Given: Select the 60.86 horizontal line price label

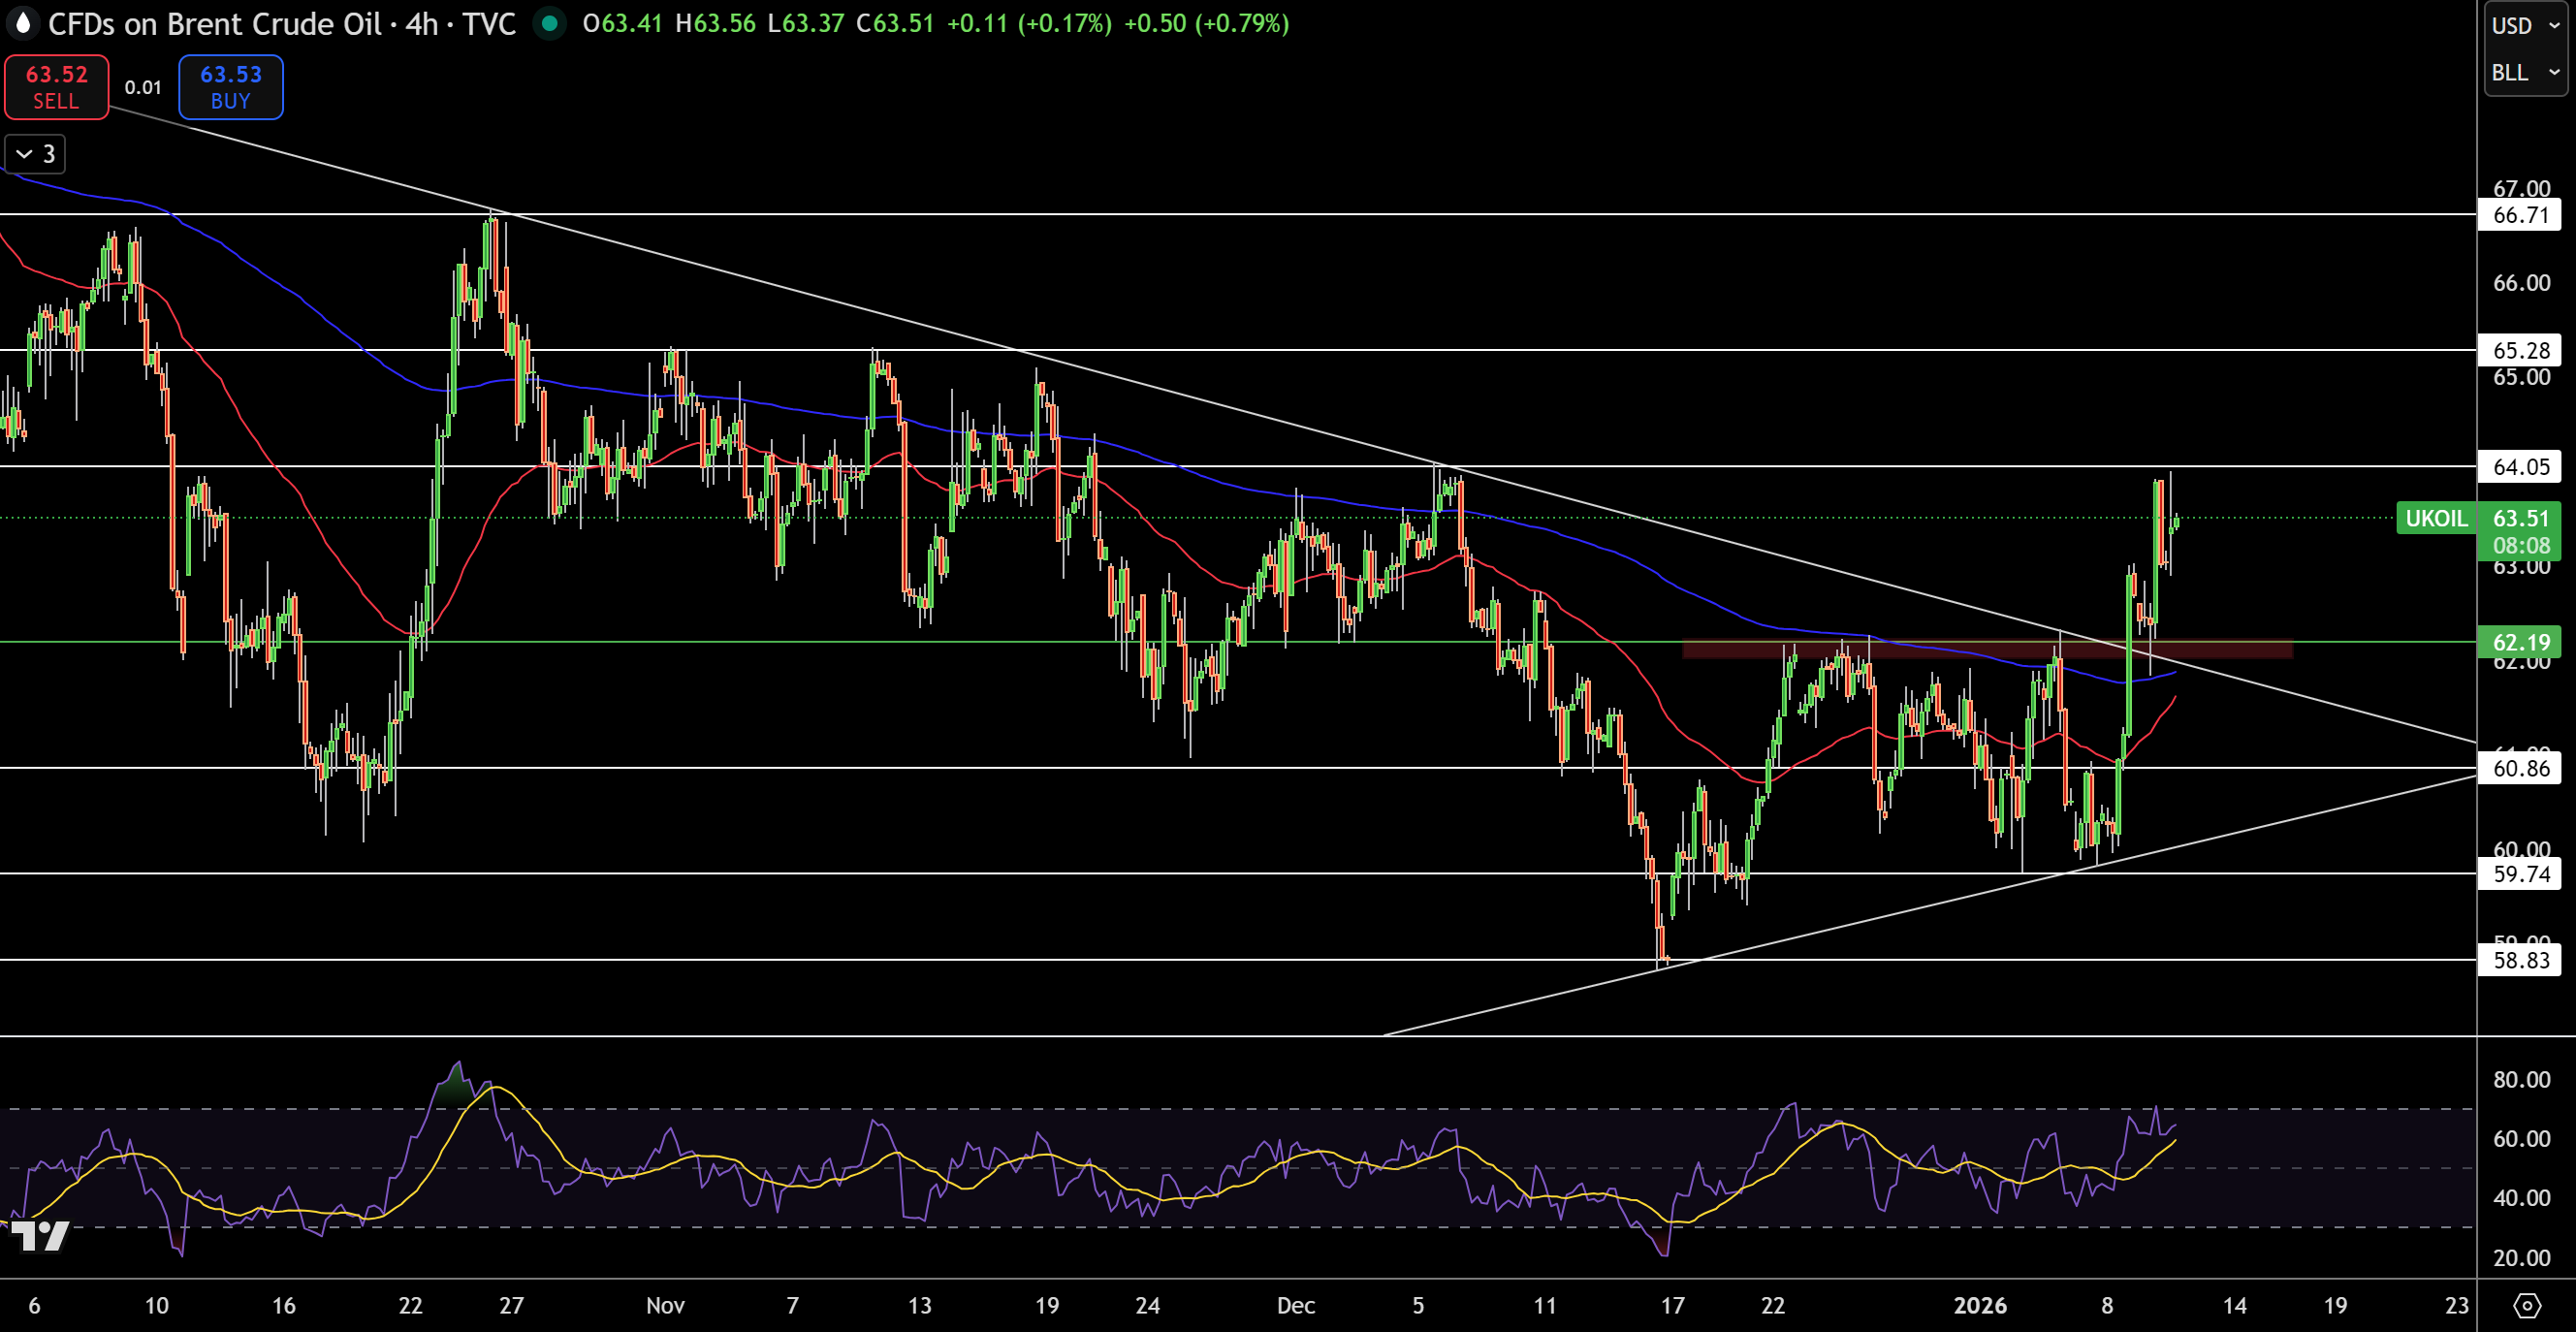Looking at the screenshot, I should coord(2520,768).
